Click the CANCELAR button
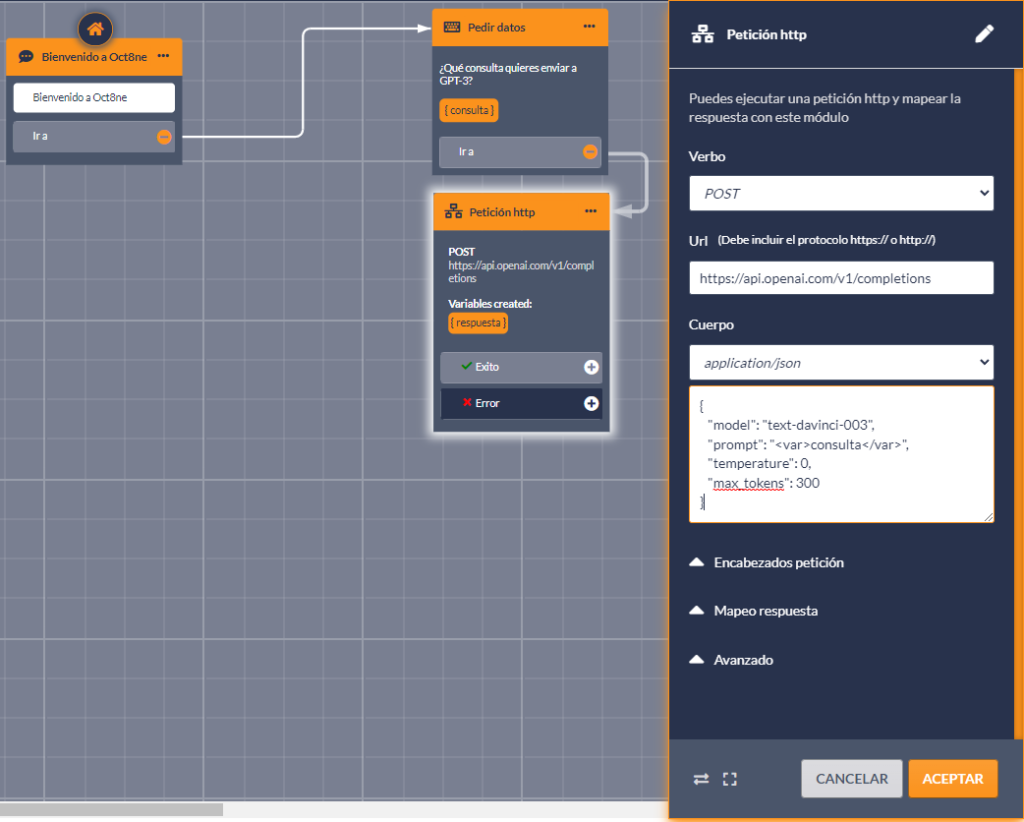The width and height of the screenshot is (1024, 822). click(851, 779)
